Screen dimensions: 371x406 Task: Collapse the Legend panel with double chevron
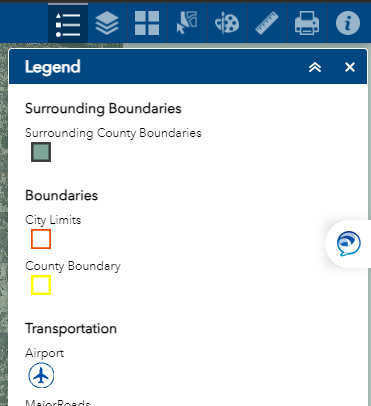point(315,67)
